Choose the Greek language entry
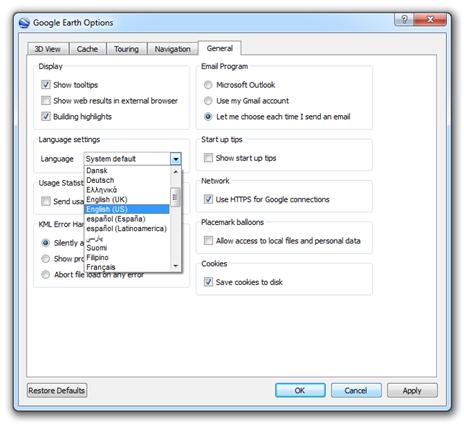 tap(127, 190)
